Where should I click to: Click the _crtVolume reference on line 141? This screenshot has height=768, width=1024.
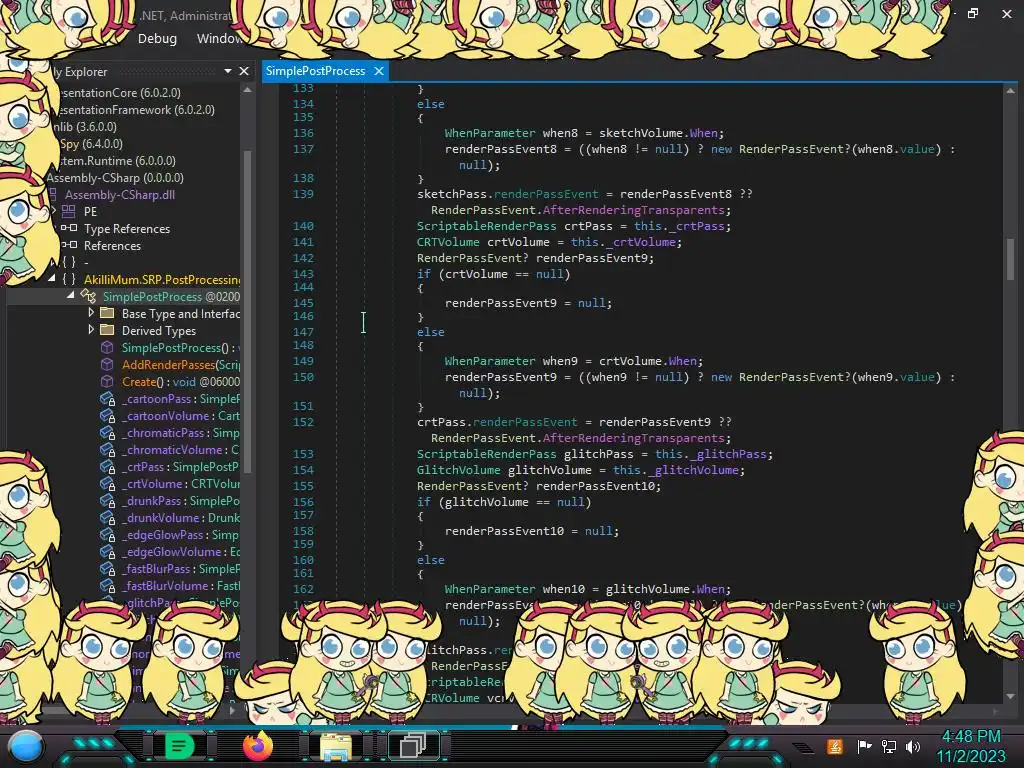click(x=639, y=242)
